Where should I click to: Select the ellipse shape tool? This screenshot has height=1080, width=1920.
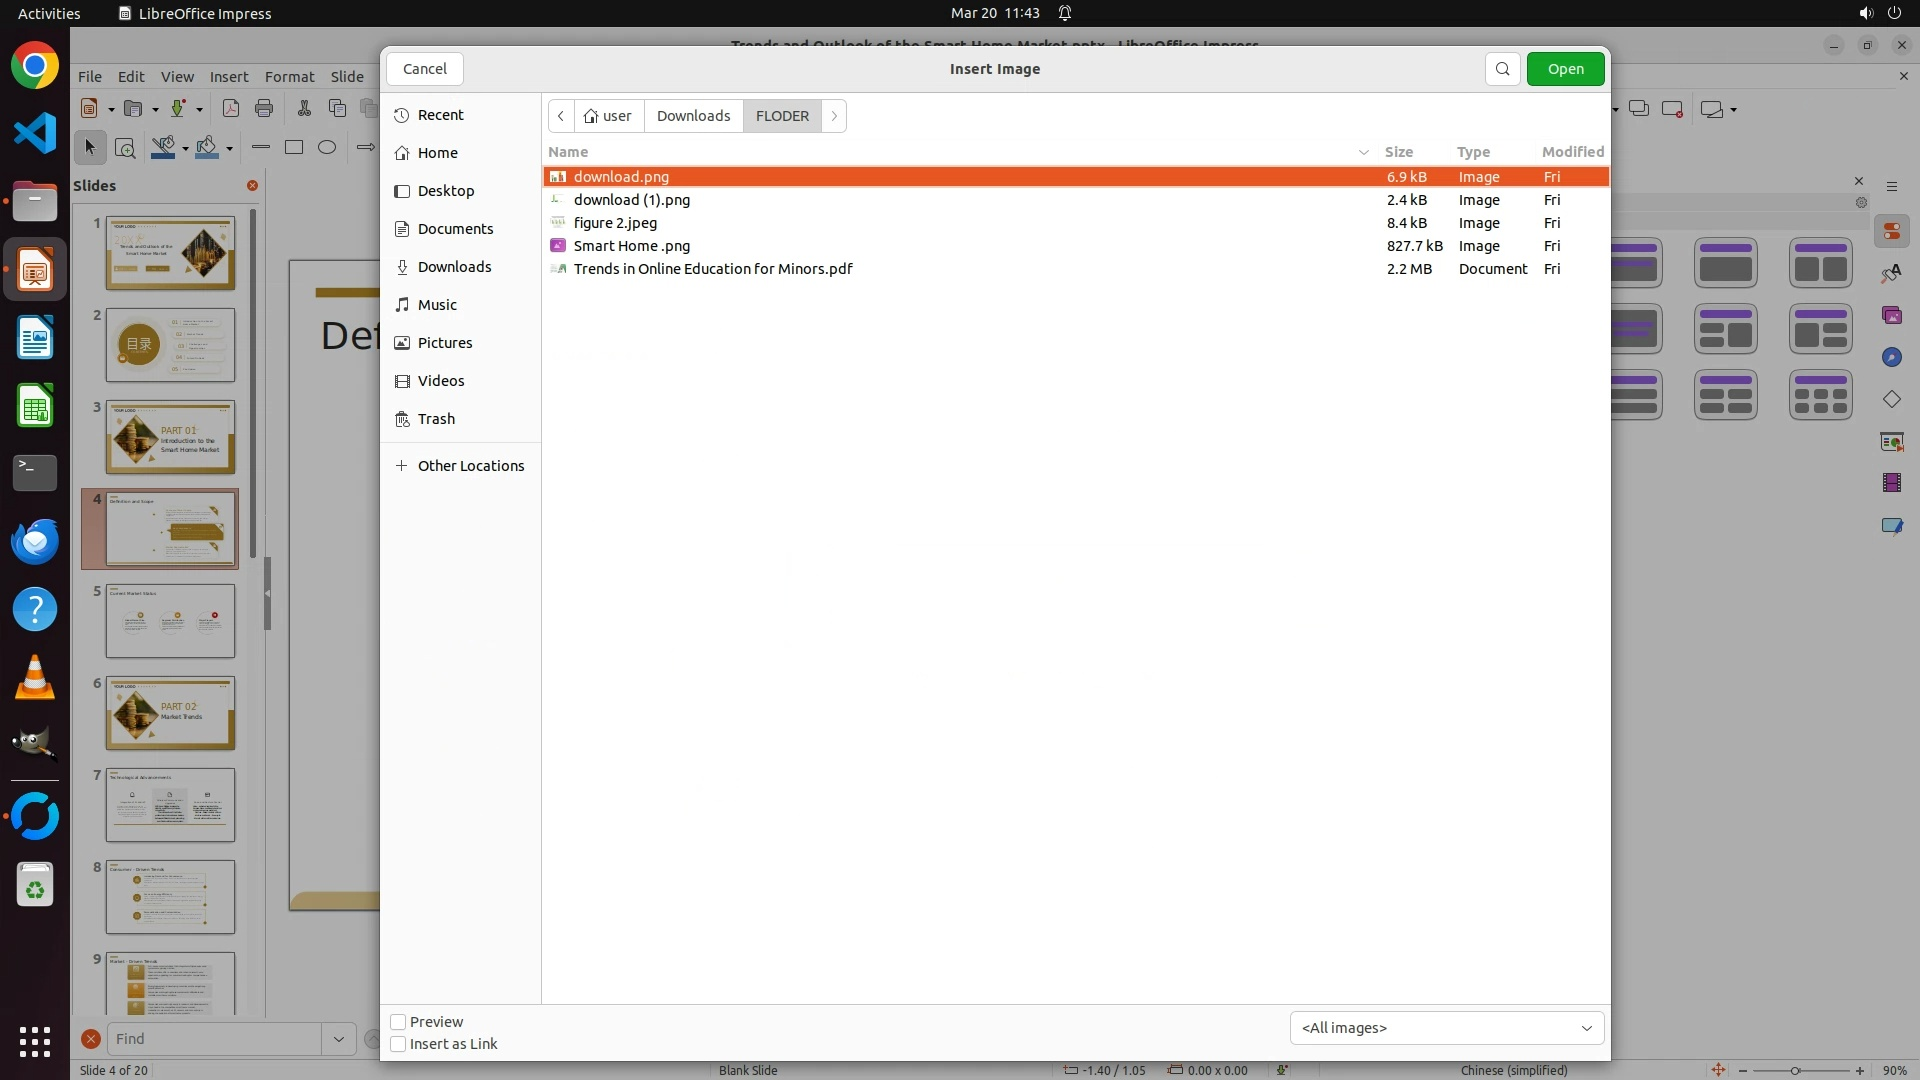[327, 147]
